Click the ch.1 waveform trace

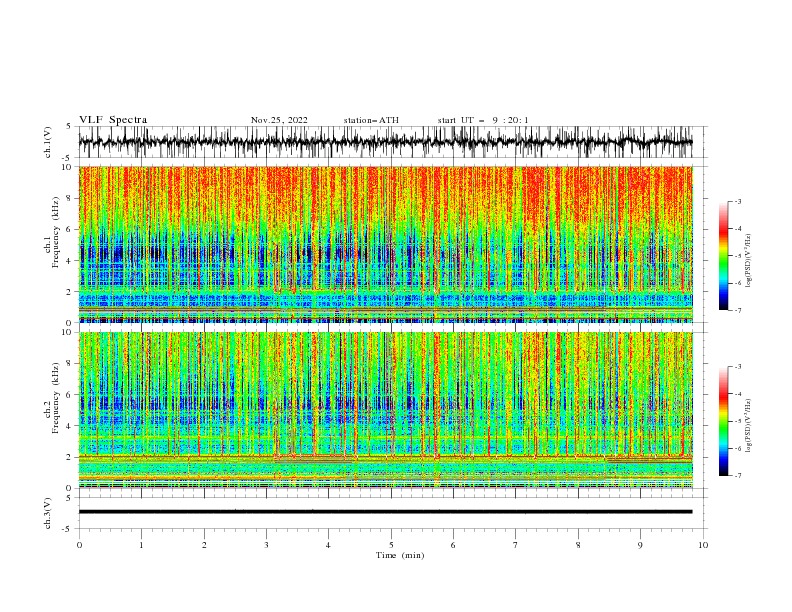tap(385, 142)
